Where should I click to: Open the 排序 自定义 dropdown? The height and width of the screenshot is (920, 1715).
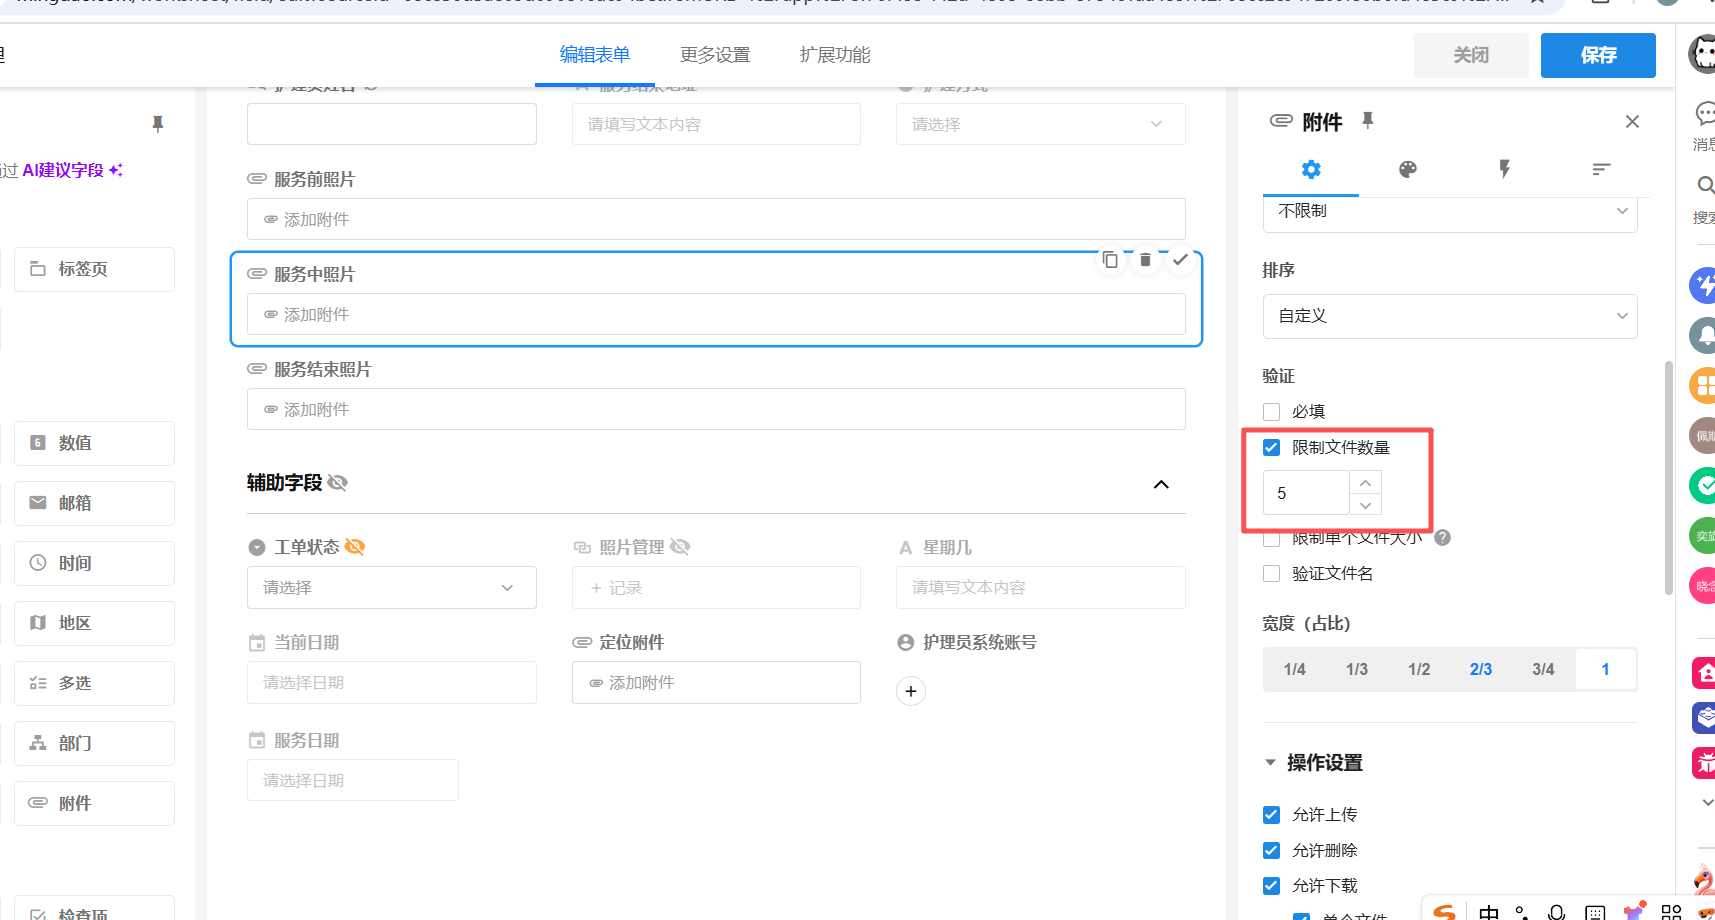(x=1449, y=316)
